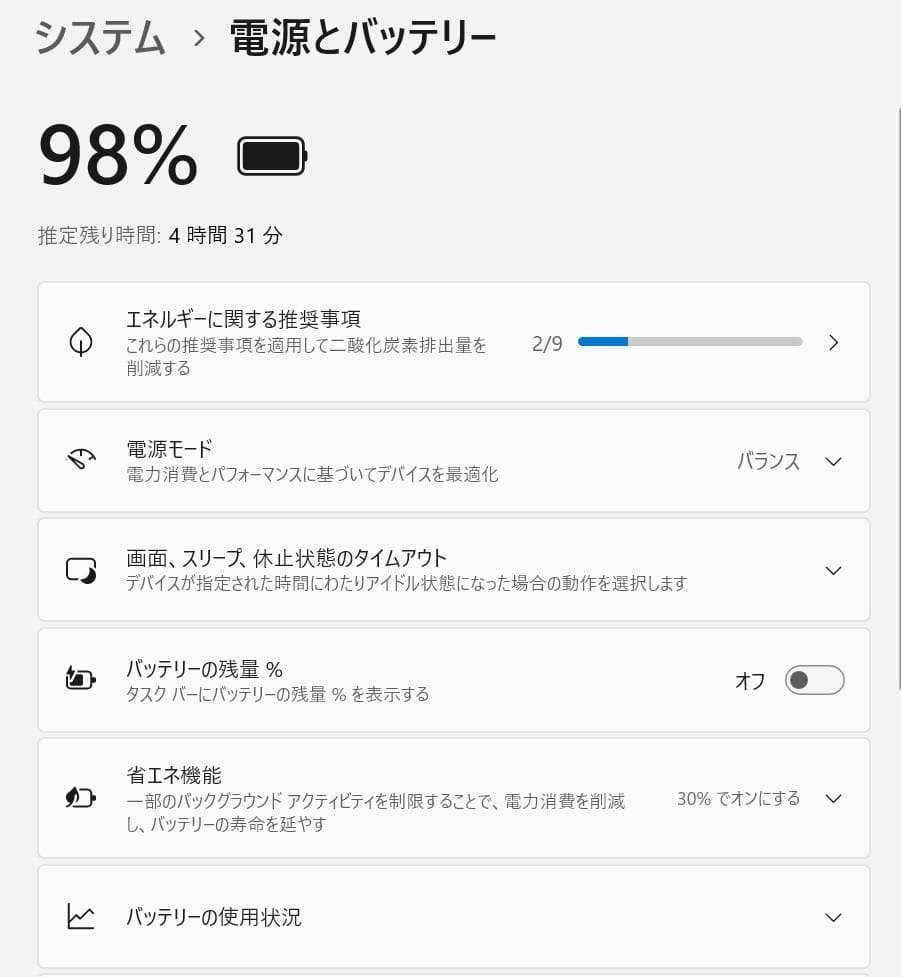
Task: Open energy recommendations via right arrow
Action: pyautogui.click(x=833, y=342)
